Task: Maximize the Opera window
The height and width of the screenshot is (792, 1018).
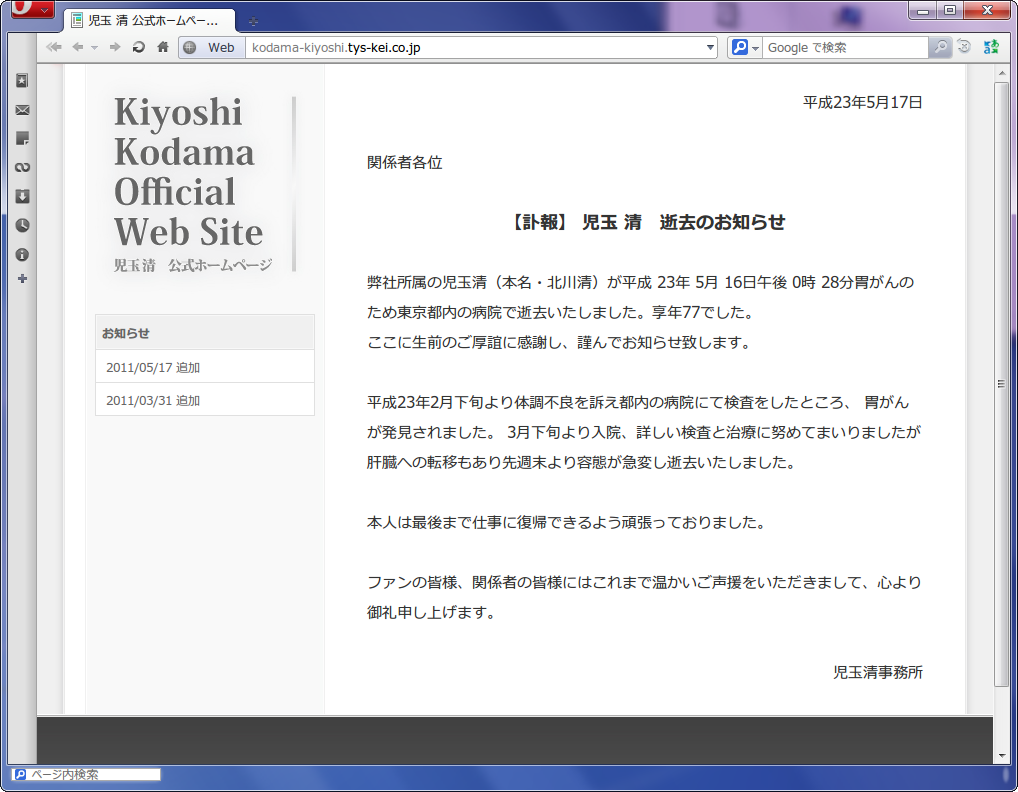Action: (x=950, y=10)
